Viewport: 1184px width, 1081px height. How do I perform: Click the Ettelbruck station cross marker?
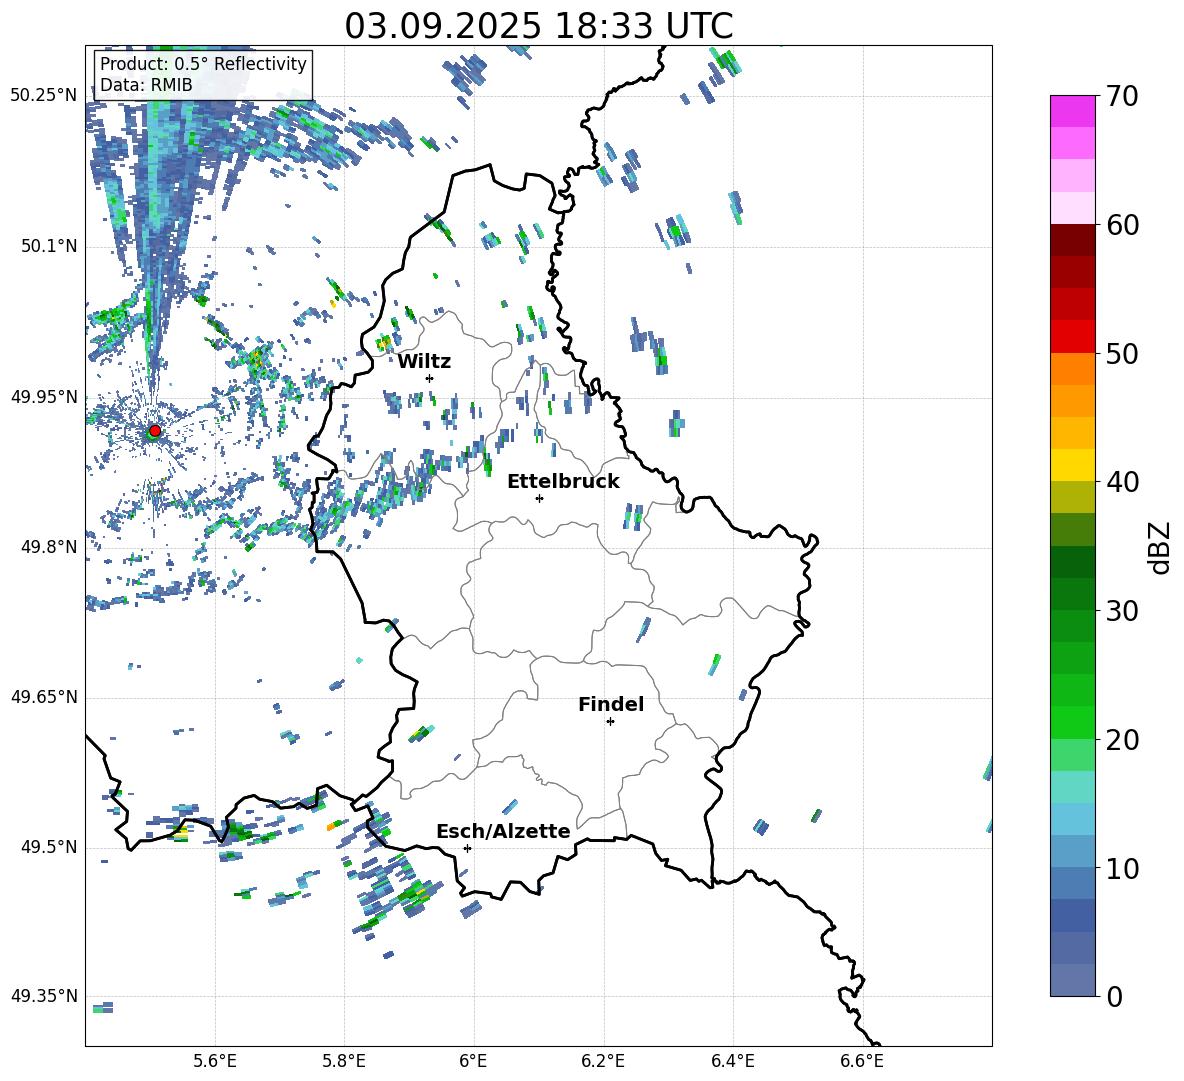[539, 498]
